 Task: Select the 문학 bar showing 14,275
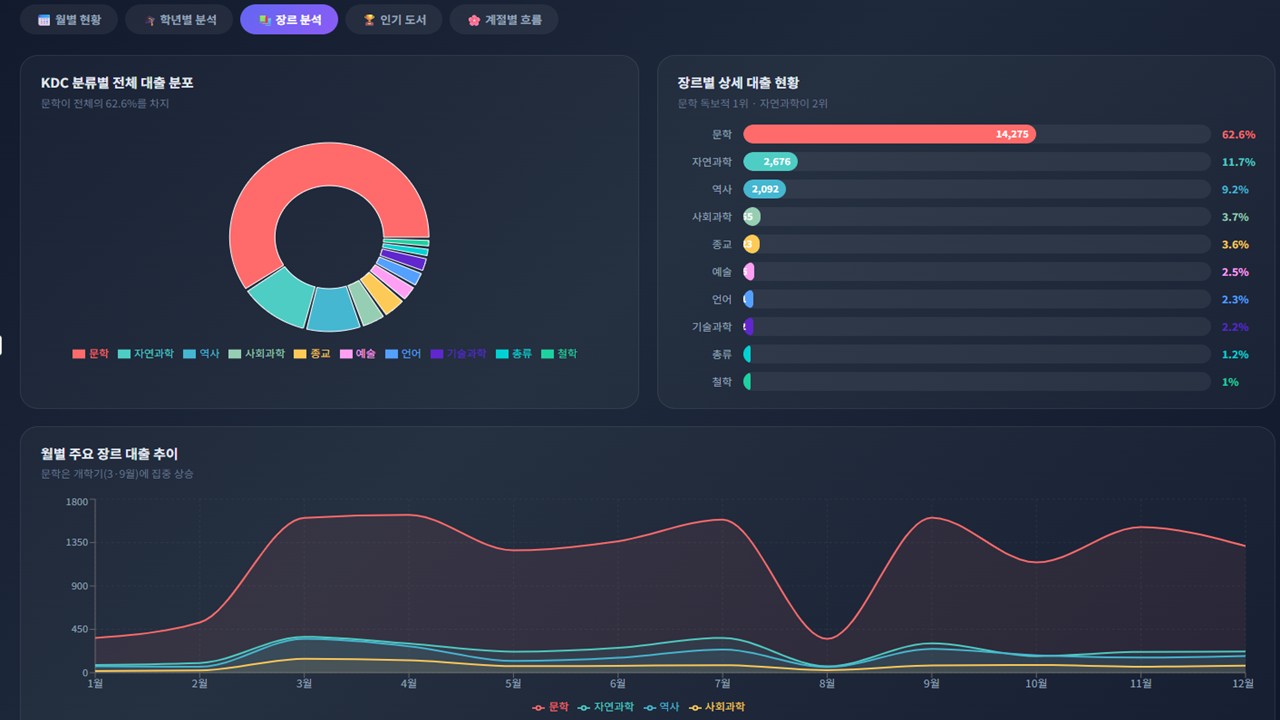click(x=889, y=134)
